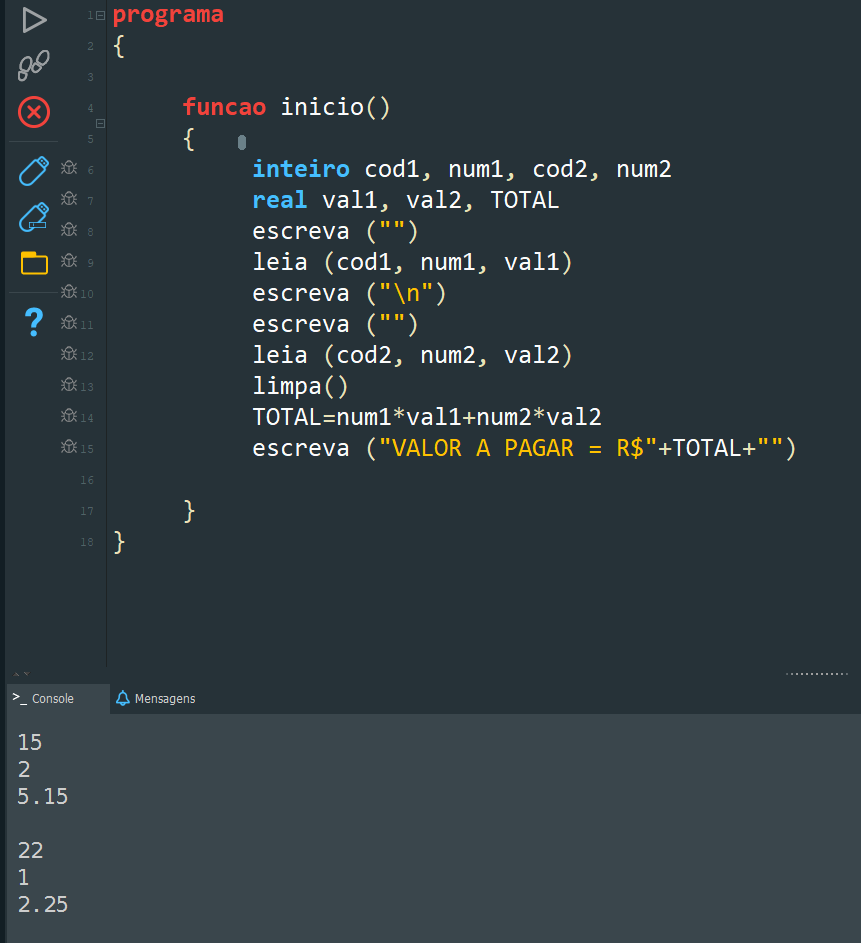The image size is (861, 943).
Task: Click 'leia (cod2, num2, val2)' line
Action: [412, 355]
